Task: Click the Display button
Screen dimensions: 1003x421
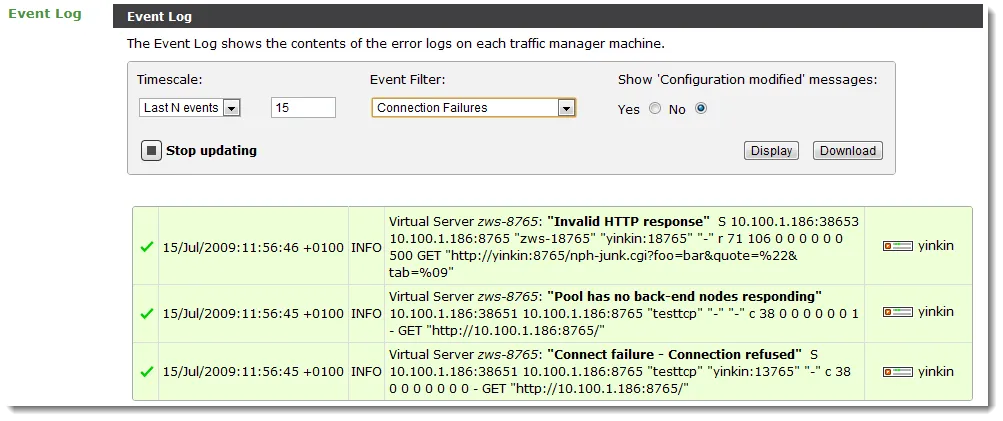Action: pyautogui.click(x=771, y=151)
